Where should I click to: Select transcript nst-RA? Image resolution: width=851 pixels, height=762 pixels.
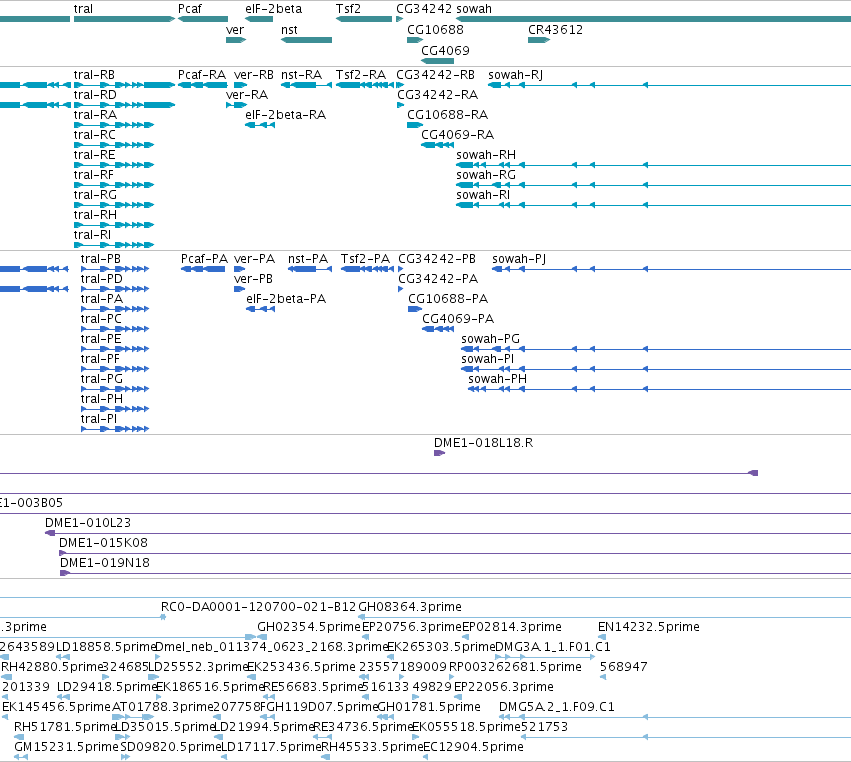(x=301, y=75)
